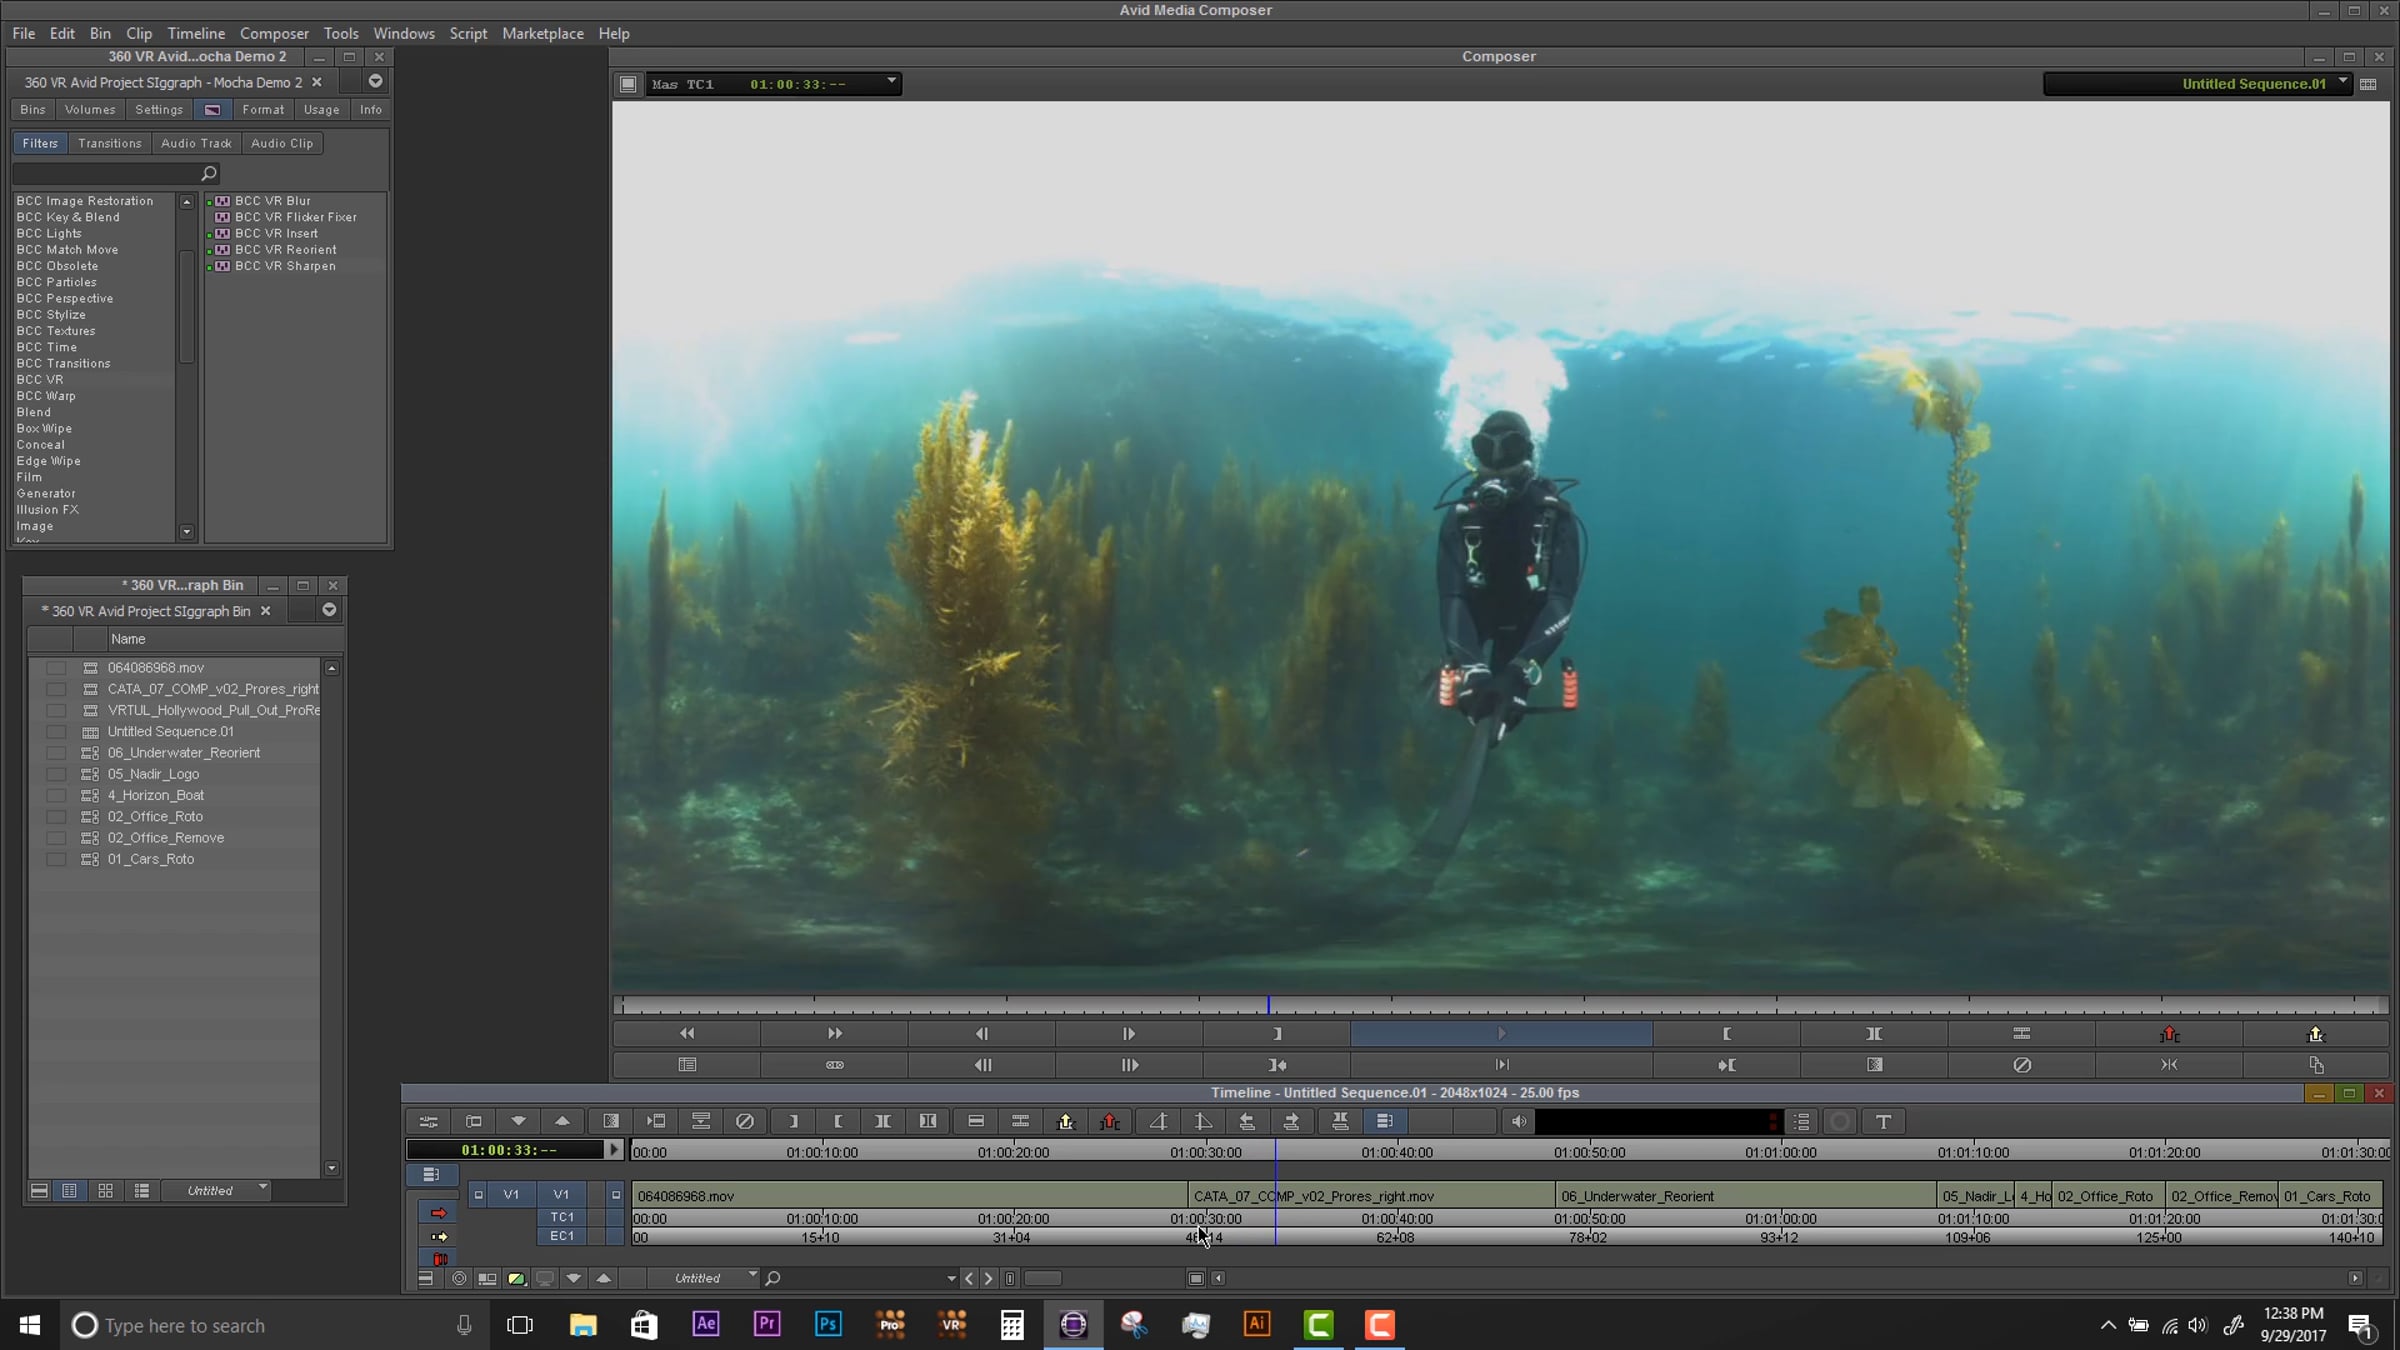The height and width of the screenshot is (1350, 2400).
Task: Play the sequence in Composer monitor
Action: (x=1501, y=1034)
